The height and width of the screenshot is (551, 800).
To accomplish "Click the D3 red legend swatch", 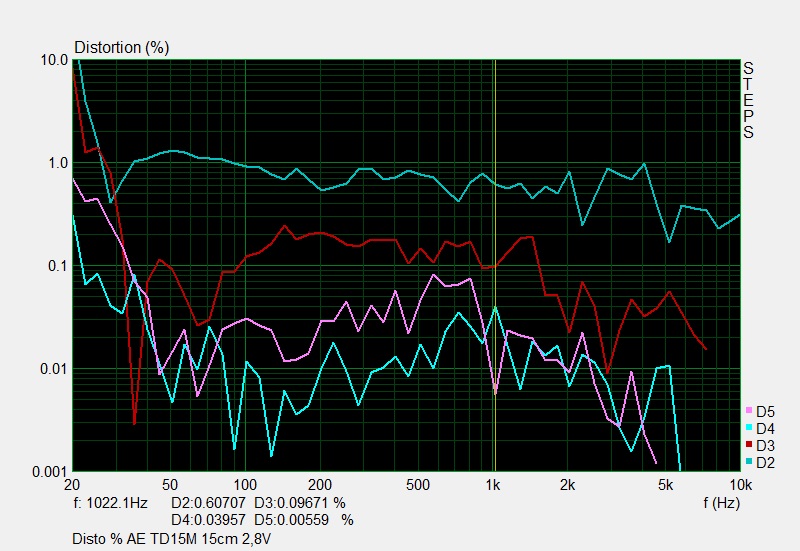I will click(x=748, y=445).
